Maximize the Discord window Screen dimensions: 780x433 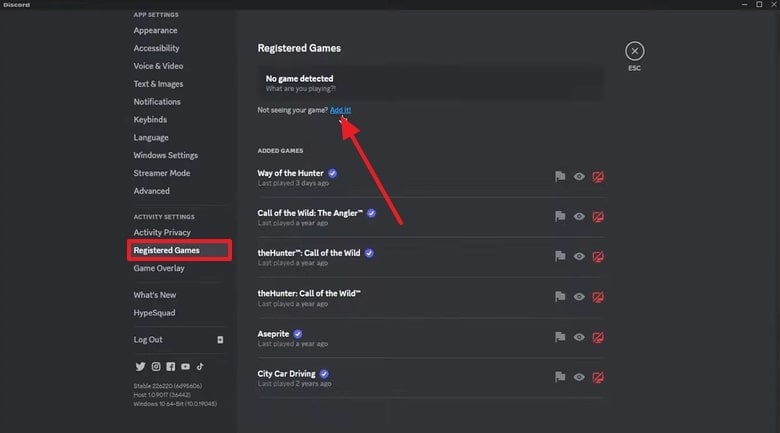click(x=759, y=4)
